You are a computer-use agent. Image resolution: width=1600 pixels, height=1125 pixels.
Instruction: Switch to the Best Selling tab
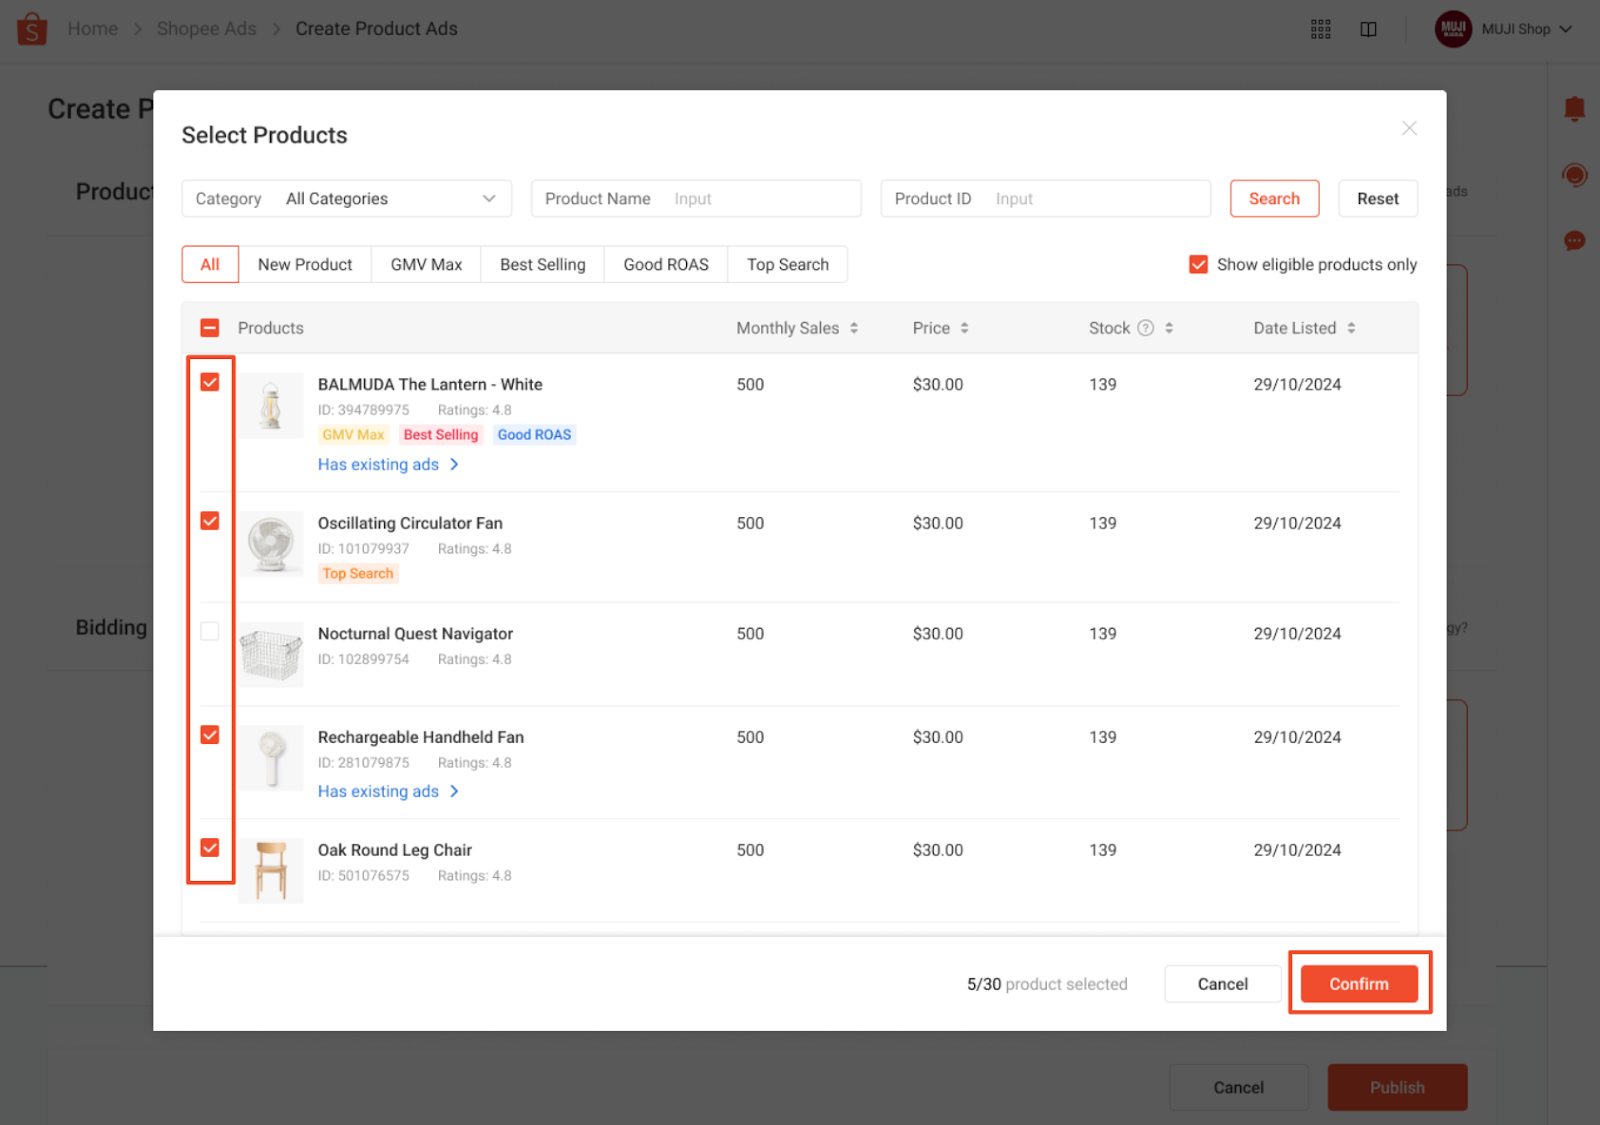point(542,265)
